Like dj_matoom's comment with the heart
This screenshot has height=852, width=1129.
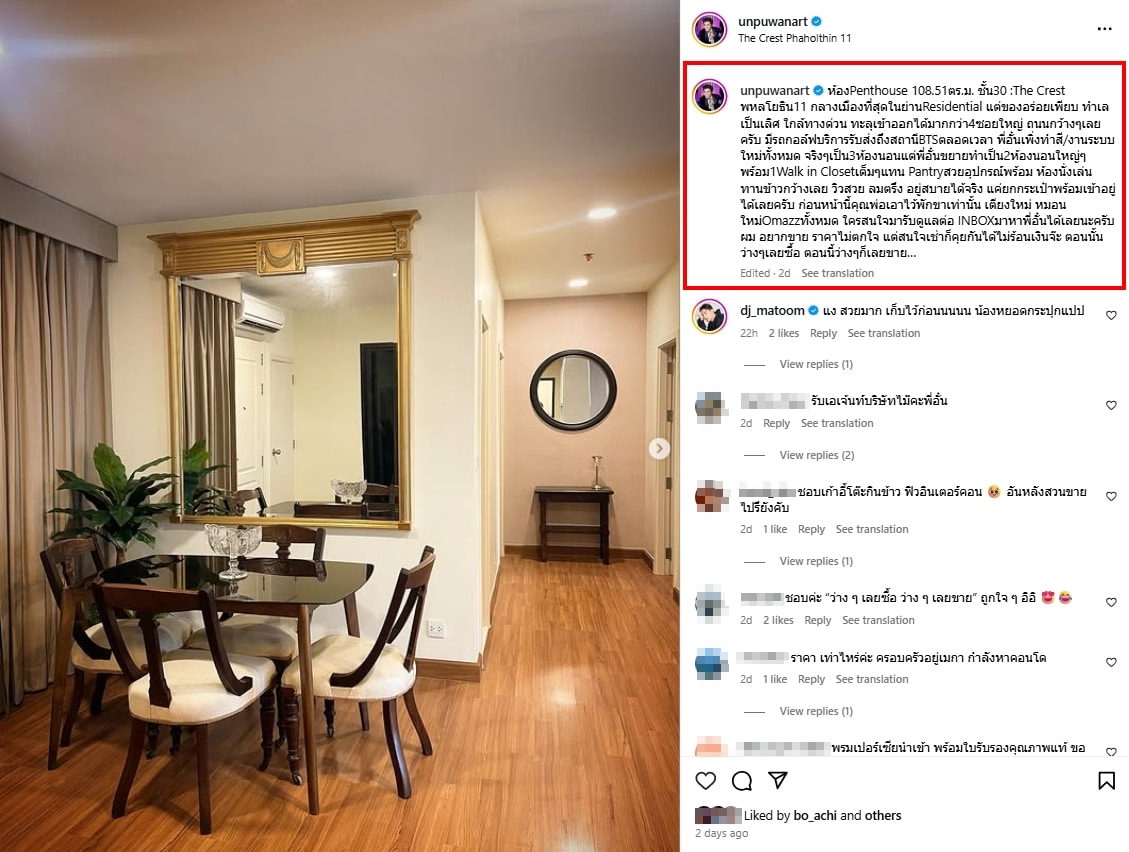pyautogui.click(x=1111, y=315)
